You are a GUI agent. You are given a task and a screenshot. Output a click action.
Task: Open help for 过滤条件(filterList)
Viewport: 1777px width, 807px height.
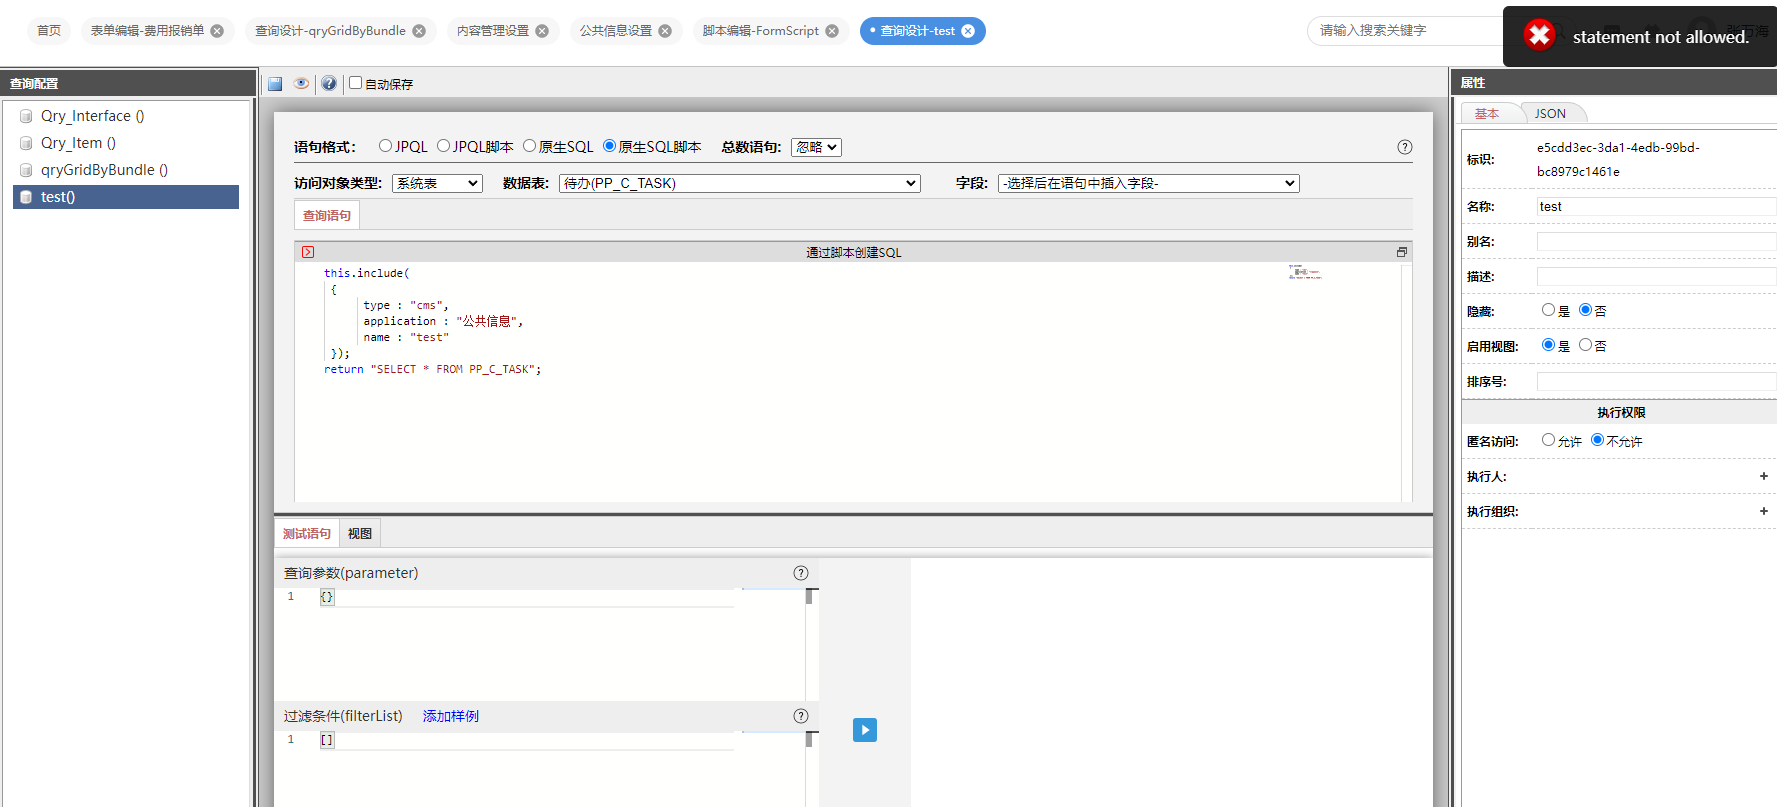(801, 716)
